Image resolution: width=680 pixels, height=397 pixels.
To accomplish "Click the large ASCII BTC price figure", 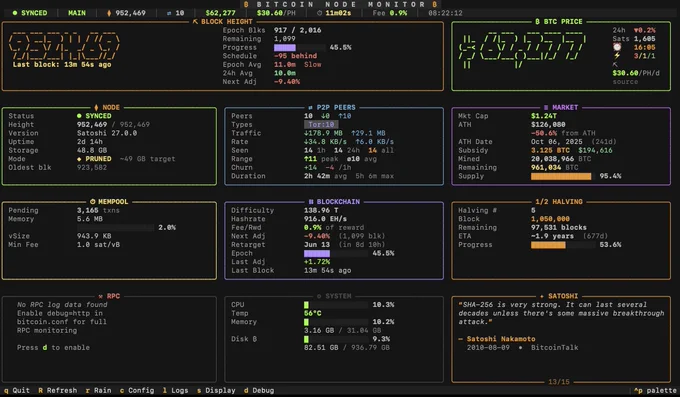I will point(522,50).
